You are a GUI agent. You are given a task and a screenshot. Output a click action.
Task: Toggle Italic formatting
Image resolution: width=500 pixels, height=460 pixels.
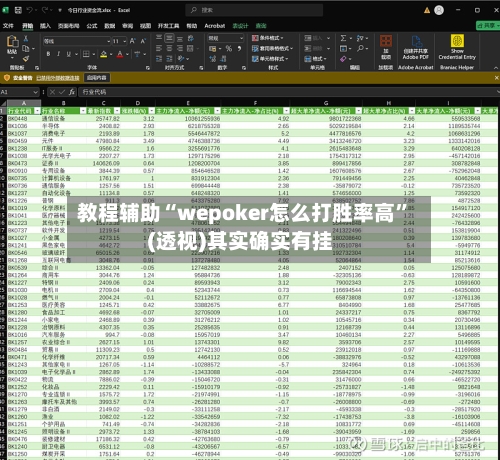58,54
